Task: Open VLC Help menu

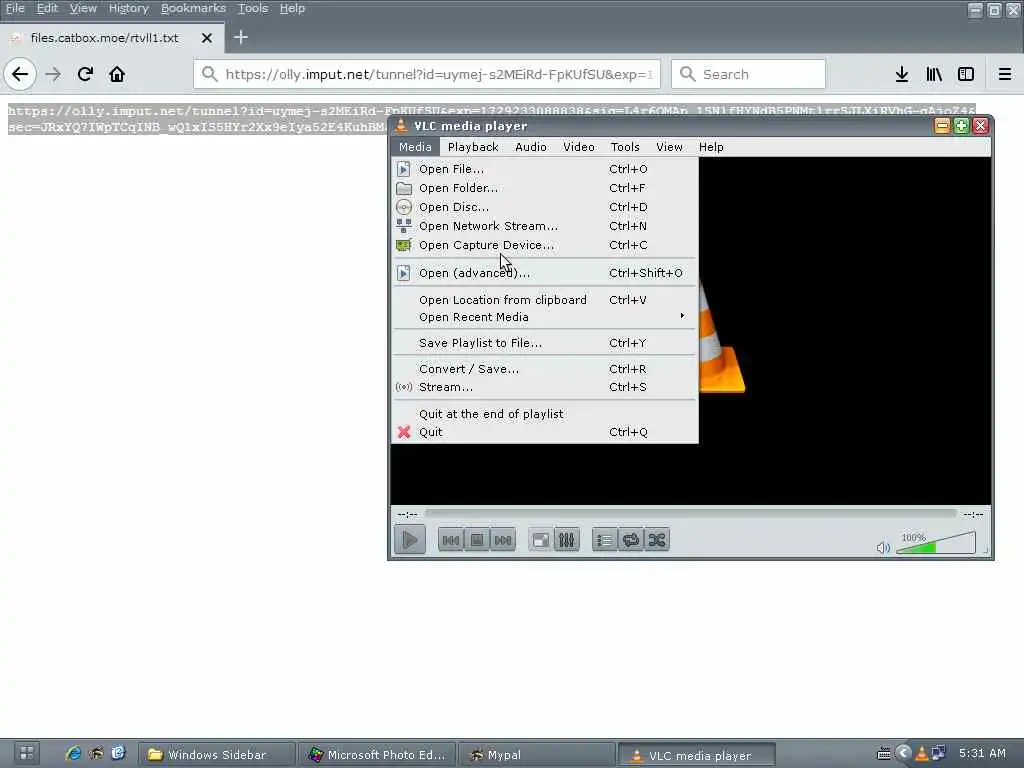Action: [711, 147]
